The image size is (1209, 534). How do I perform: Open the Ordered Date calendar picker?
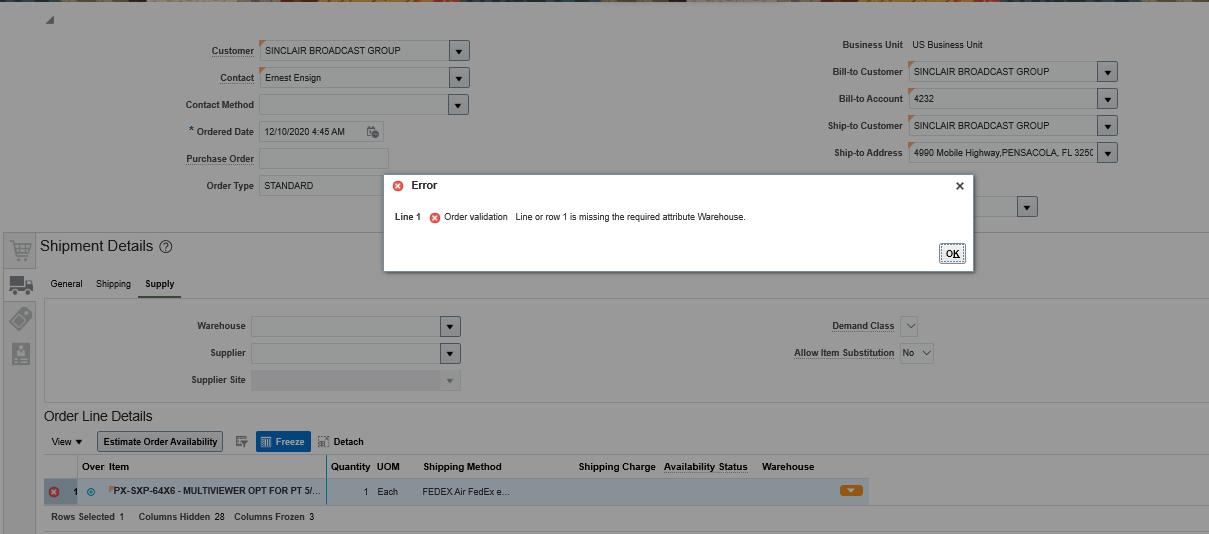coord(373,132)
